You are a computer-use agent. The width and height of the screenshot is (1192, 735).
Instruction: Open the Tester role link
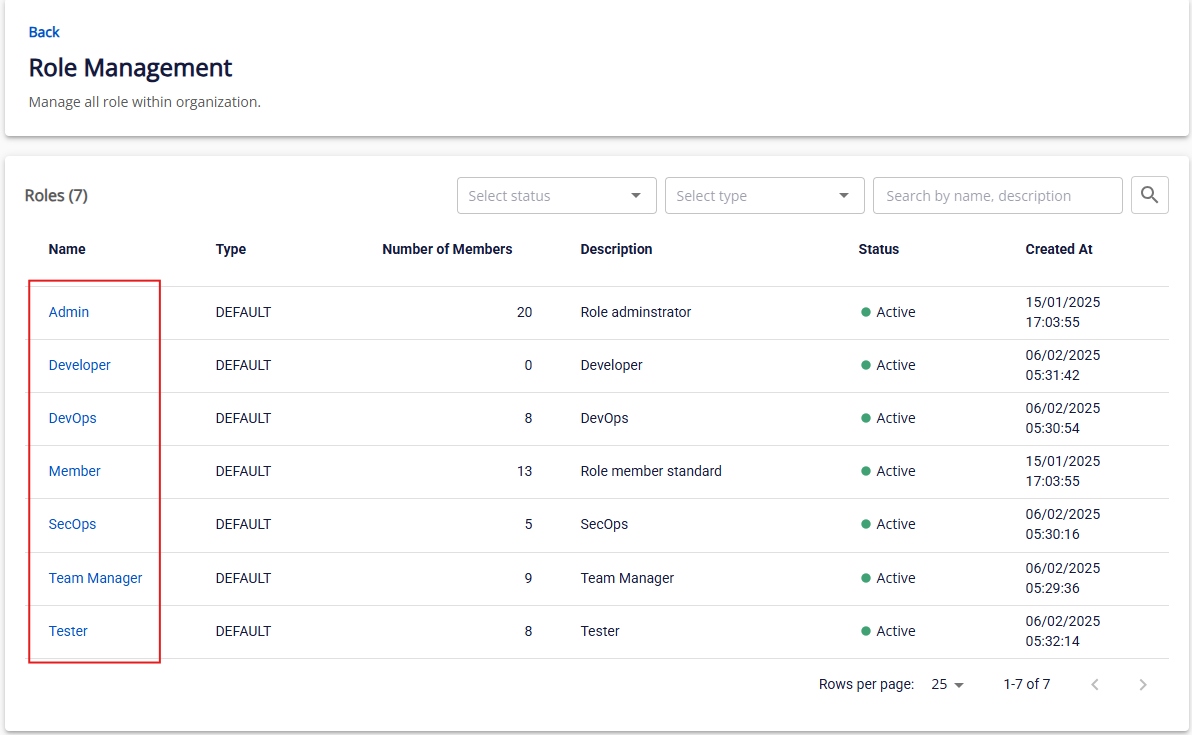click(x=68, y=631)
